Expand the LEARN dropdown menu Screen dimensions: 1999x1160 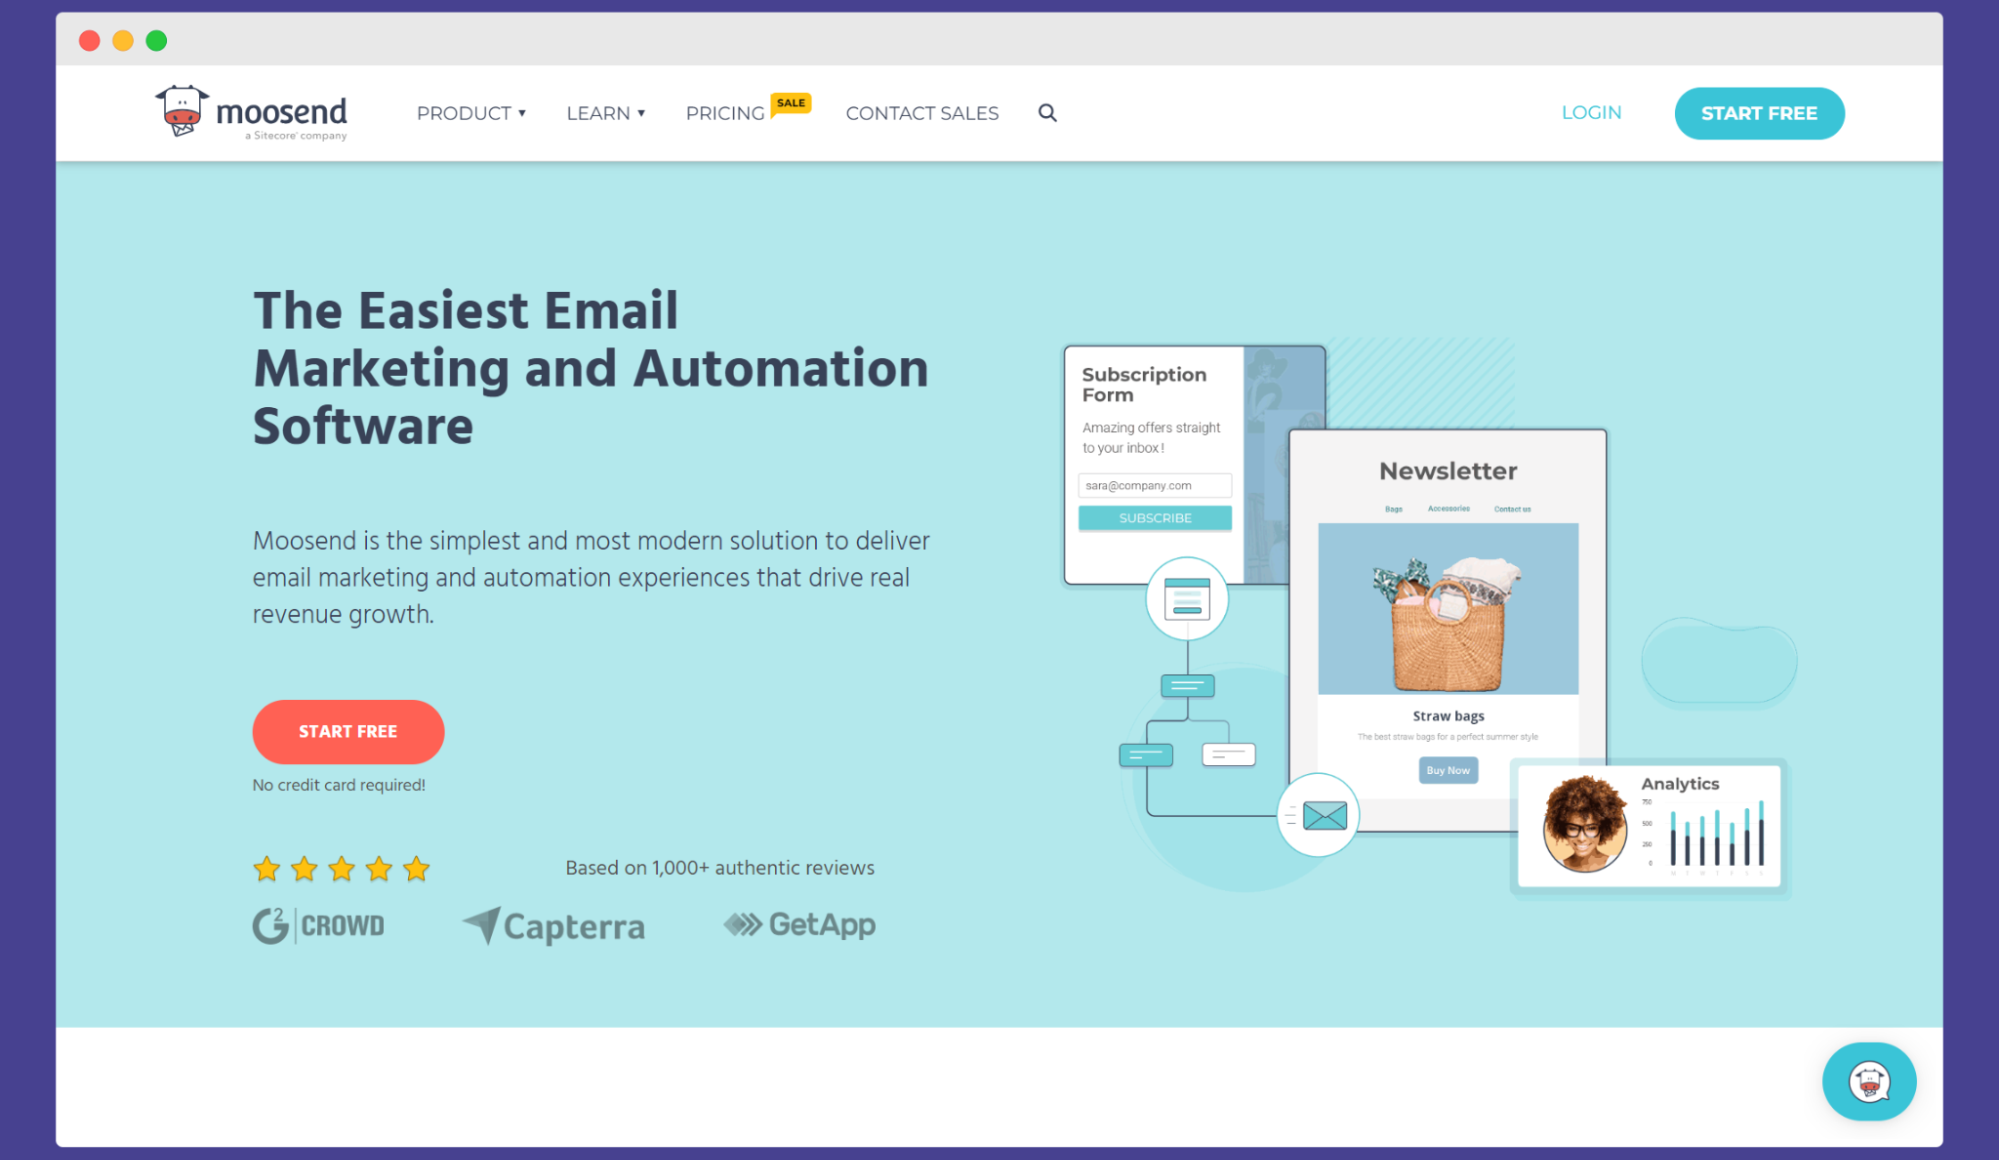[x=605, y=113]
